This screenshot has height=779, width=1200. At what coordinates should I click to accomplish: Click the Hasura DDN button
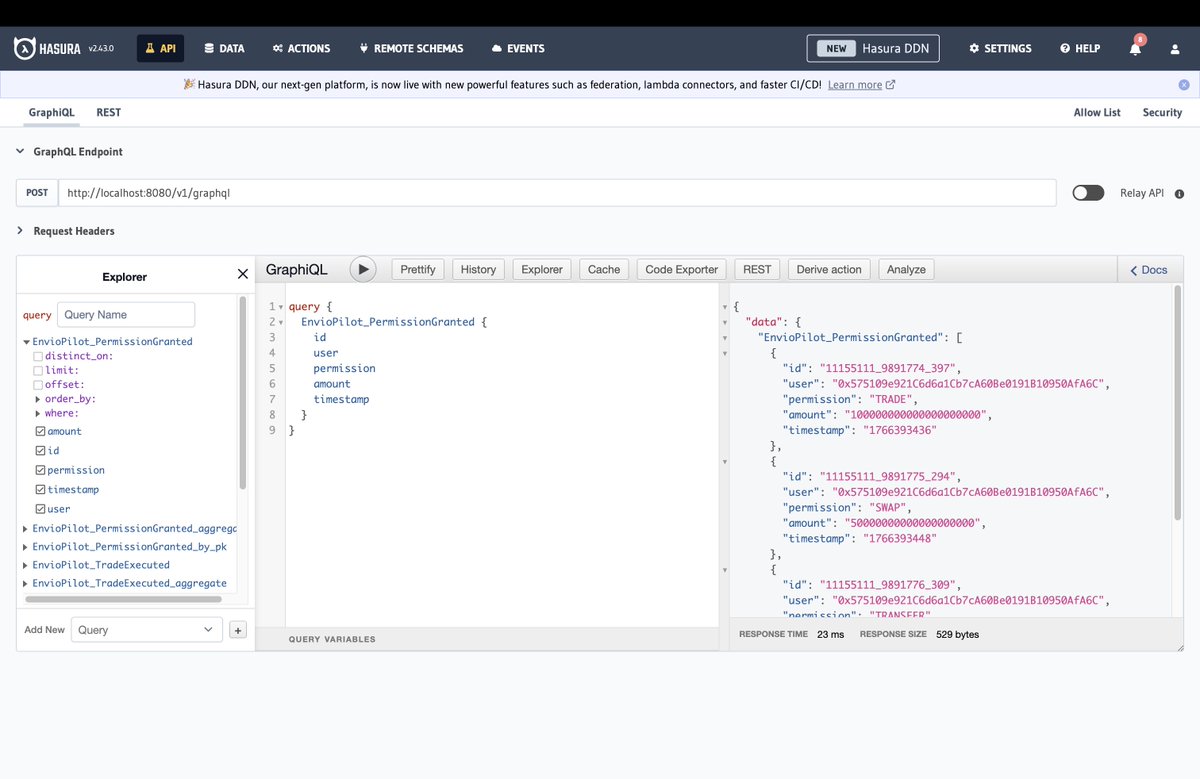coord(873,48)
